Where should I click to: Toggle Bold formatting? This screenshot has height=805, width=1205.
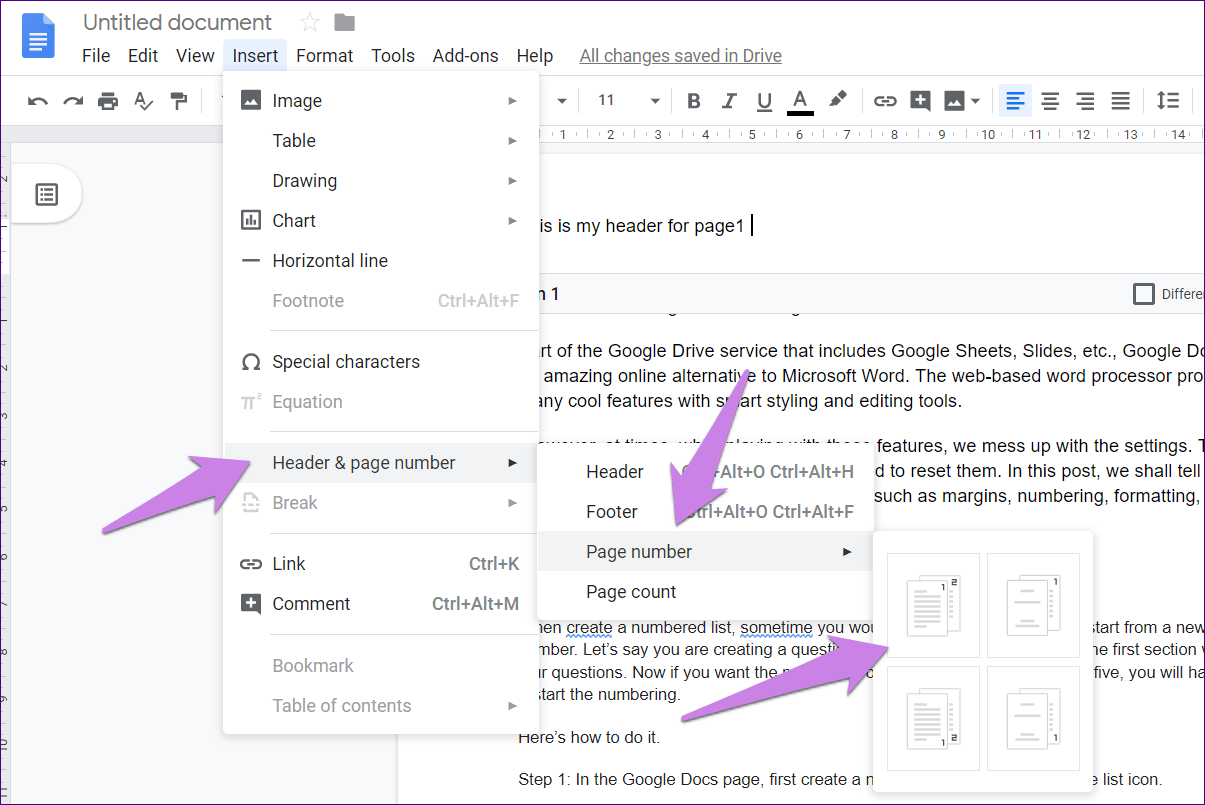pos(694,100)
